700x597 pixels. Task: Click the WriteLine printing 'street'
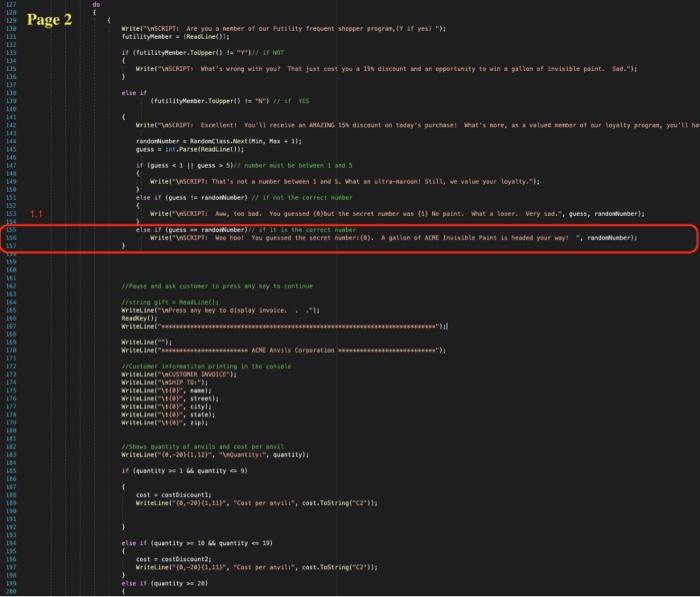pos(170,398)
